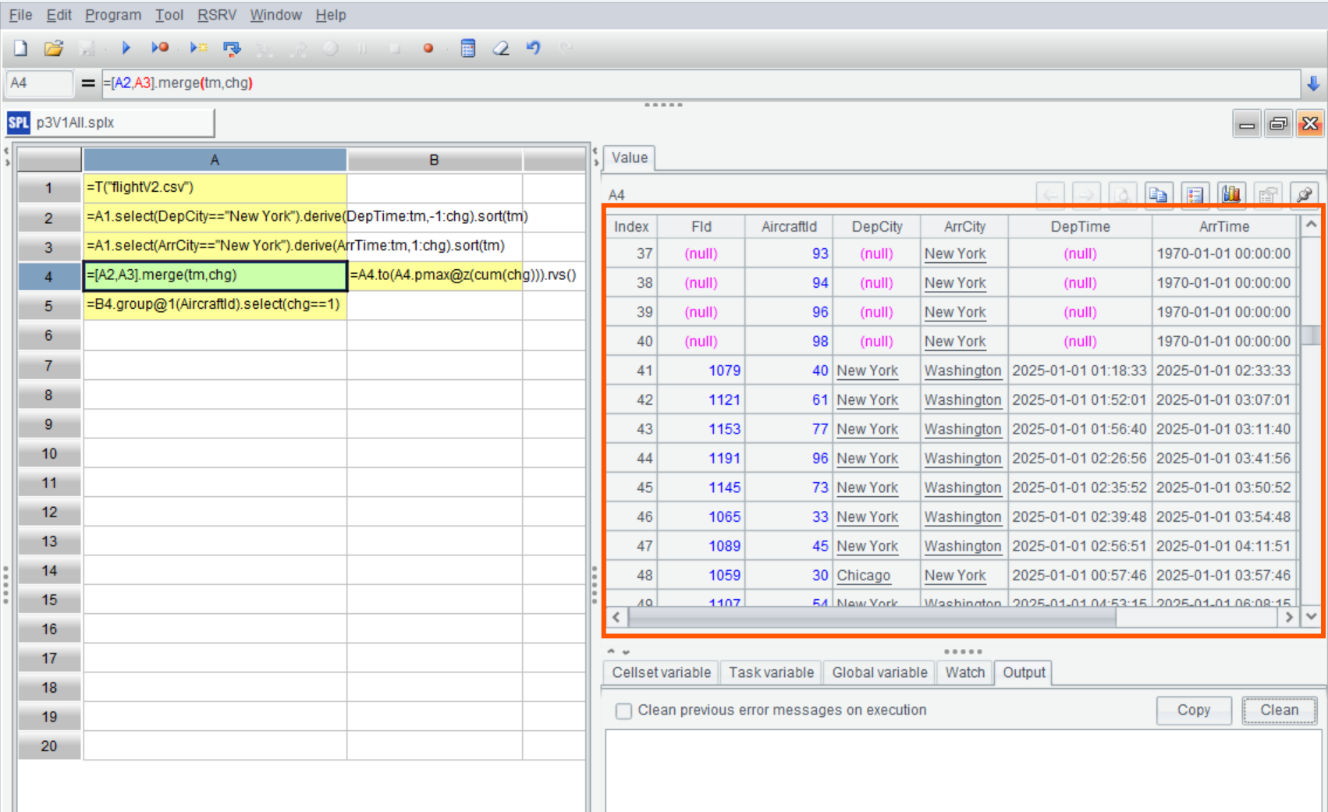Click the New file toolbar icon
This screenshot has width=1328, height=812.
point(20,48)
